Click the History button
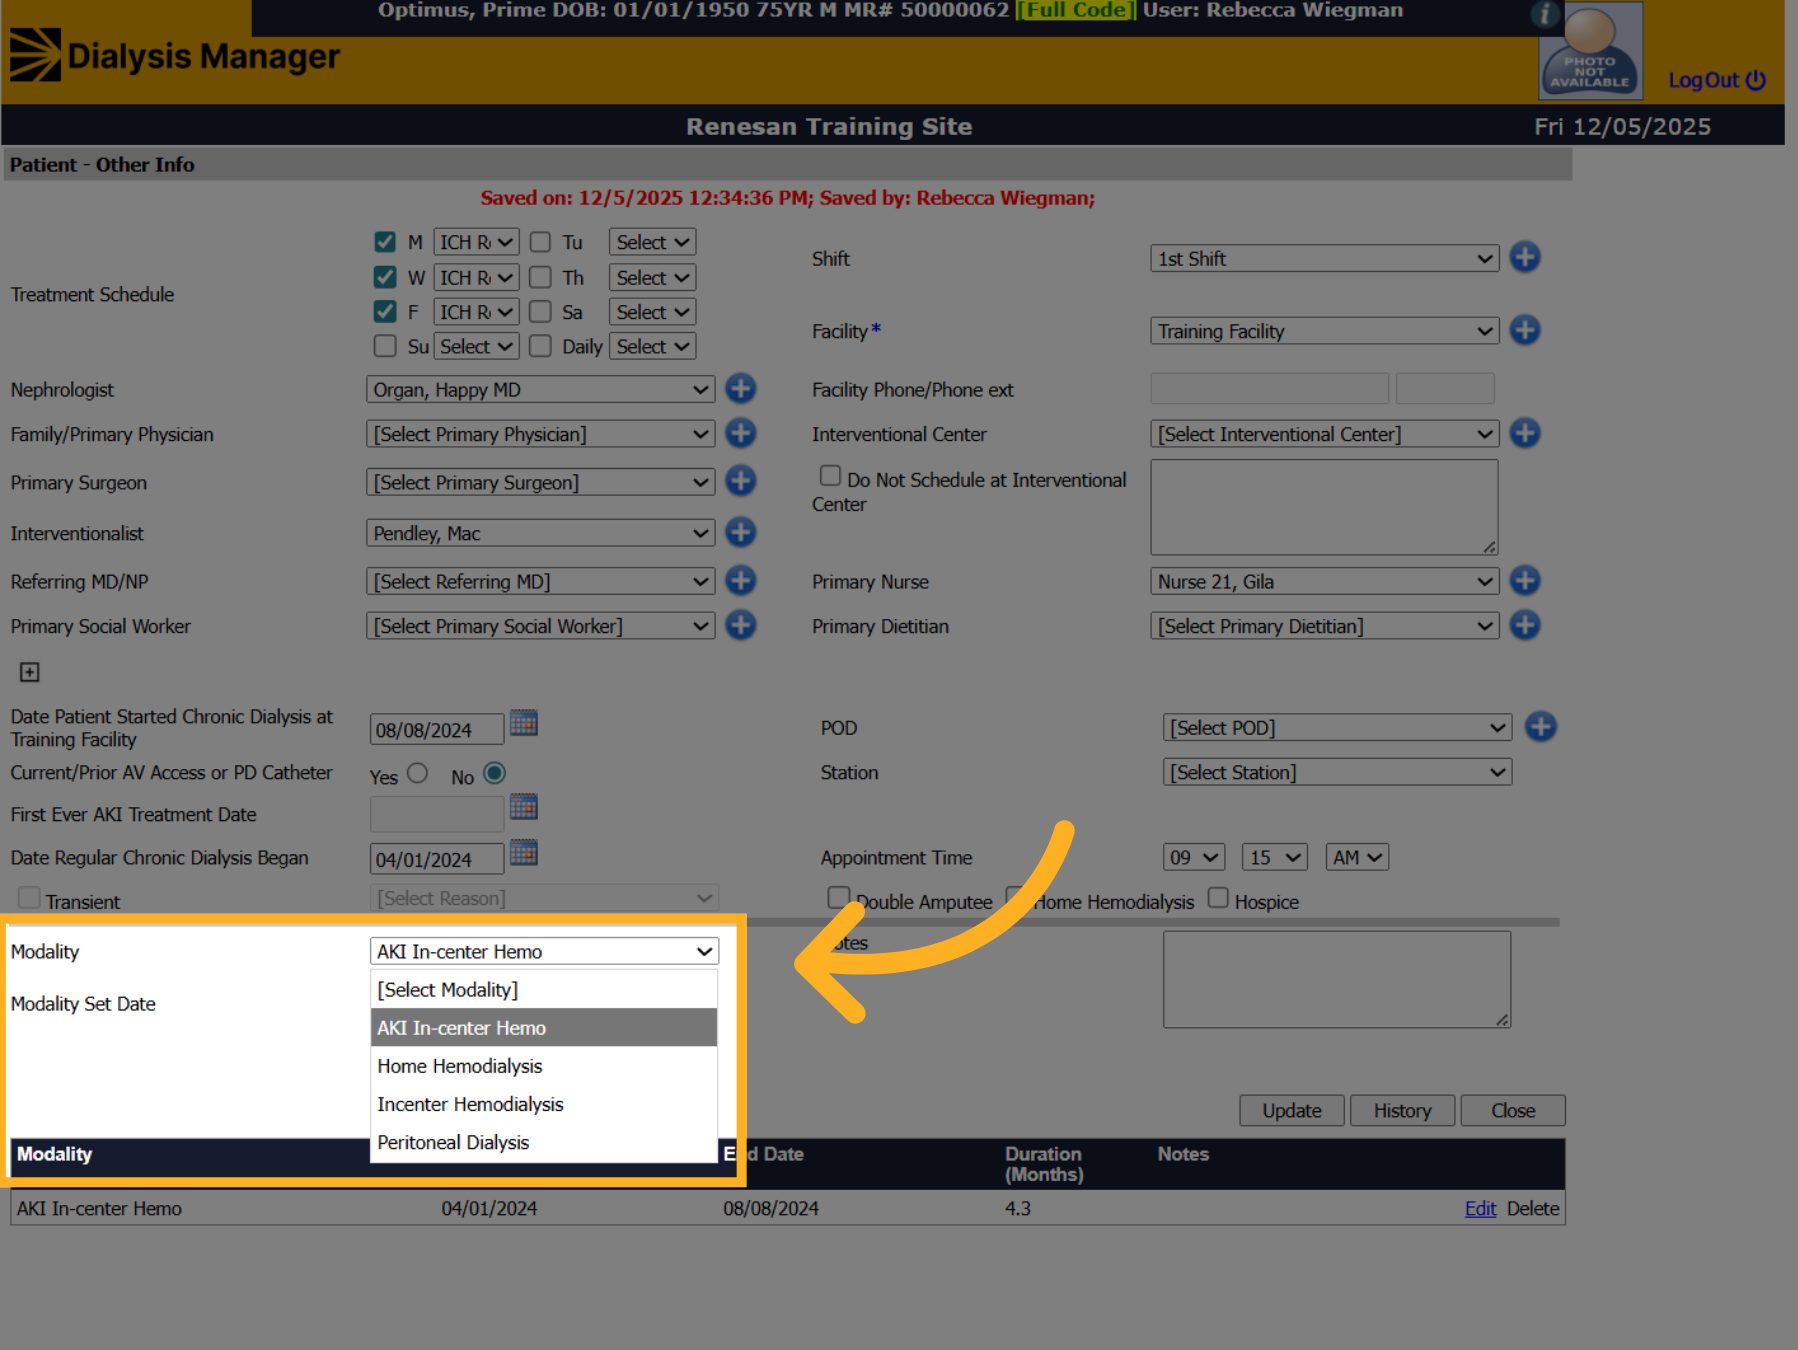 pyautogui.click(x=1402, y=1110)
